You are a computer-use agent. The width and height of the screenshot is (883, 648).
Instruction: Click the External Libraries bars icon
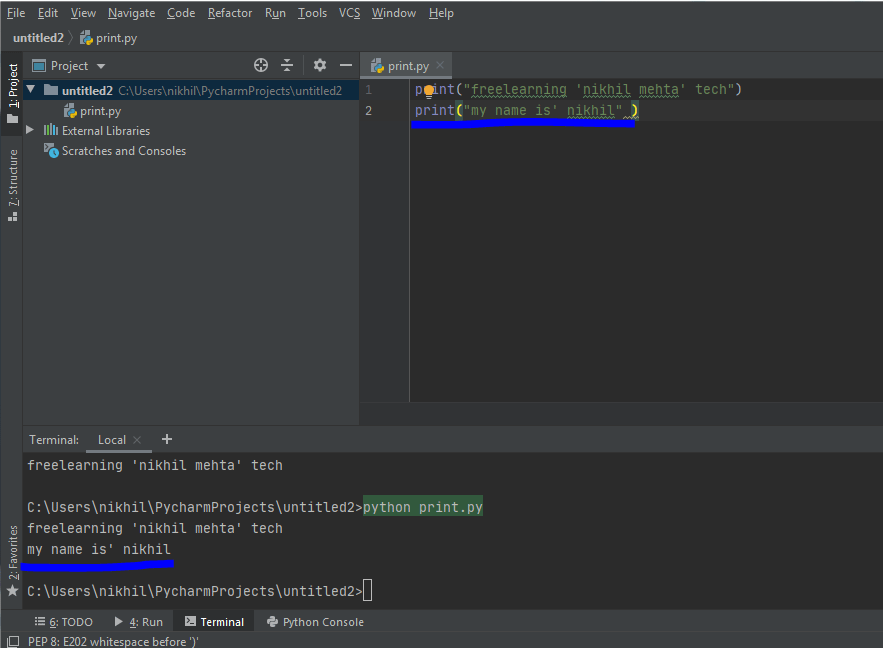pyautogui.click(x=51, y=130)
